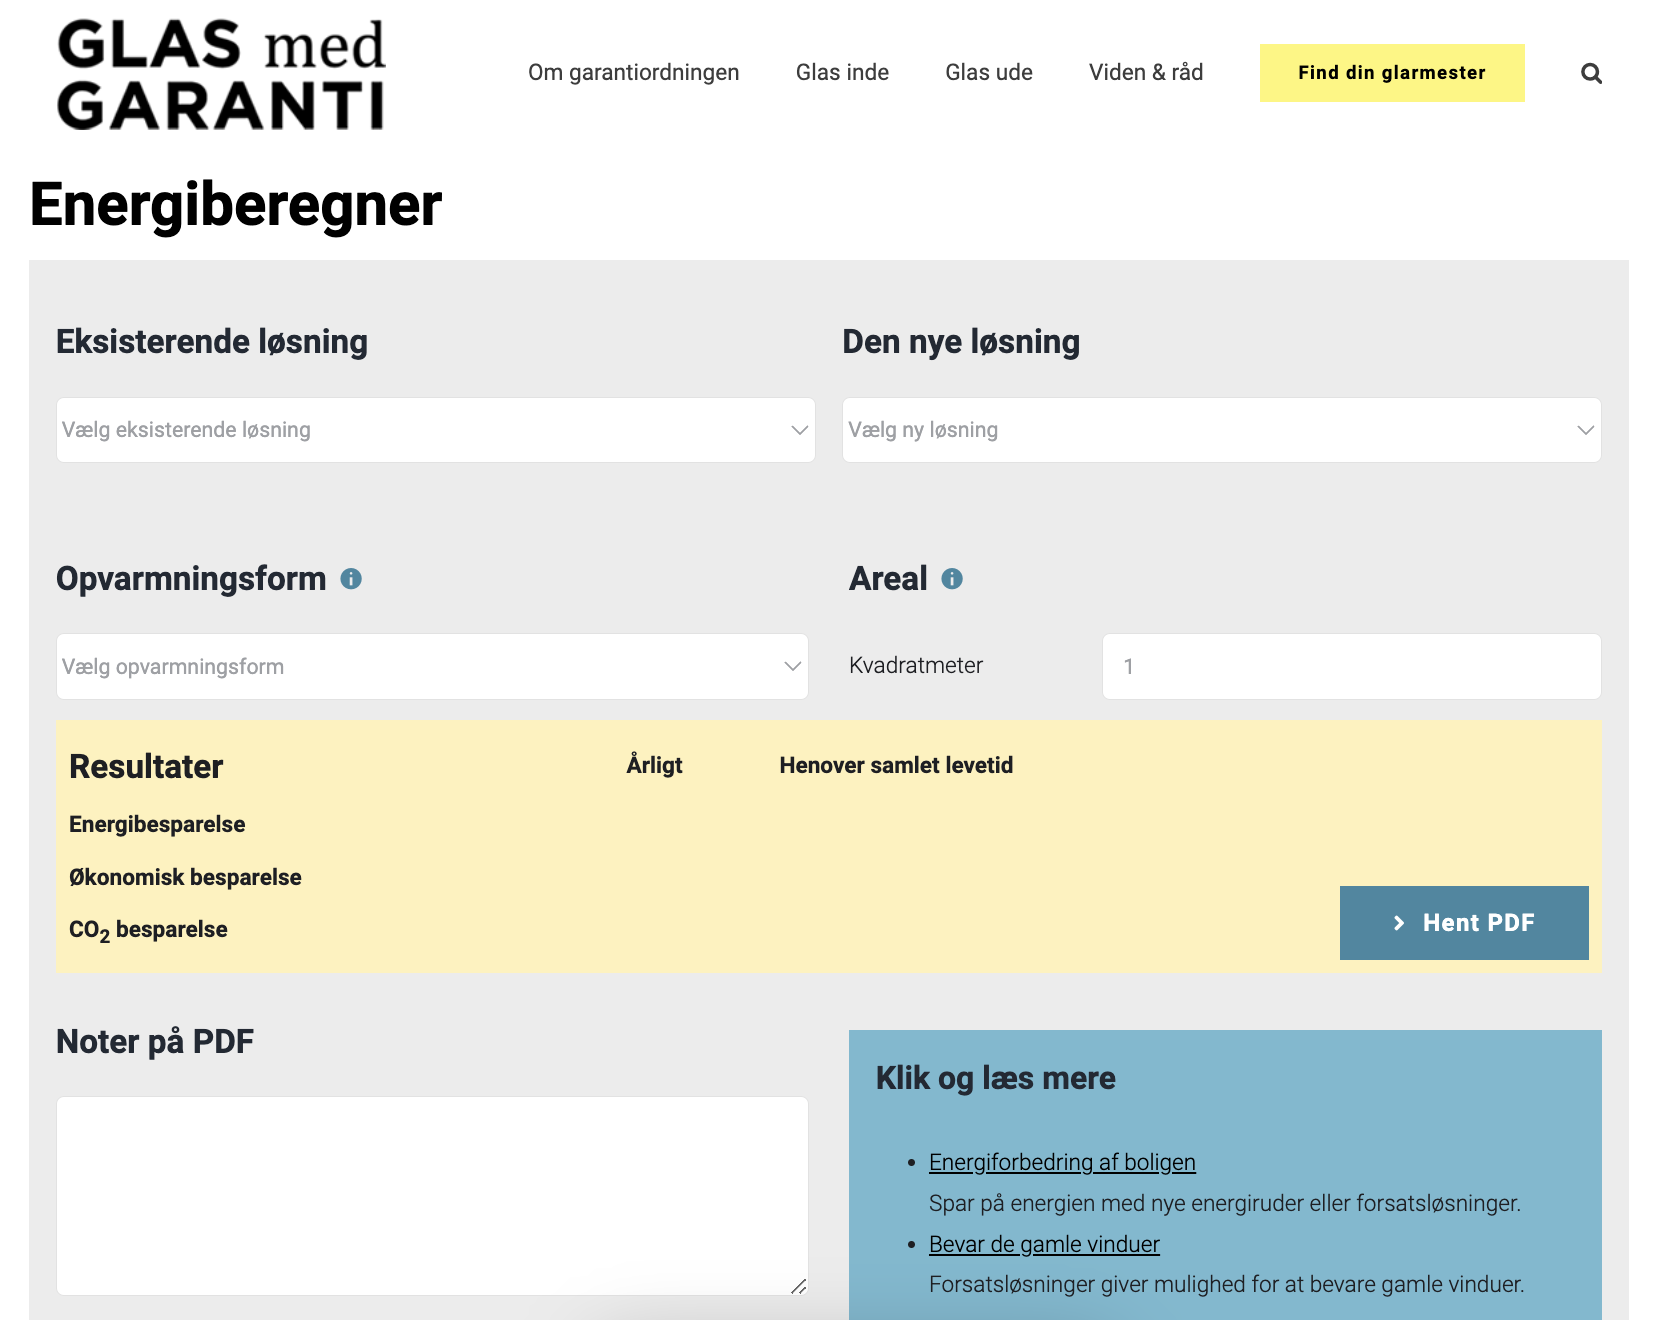Click the info icon beside Opvarmningsform
Screen dimensions: 1679x1320
tap(351, 579)
